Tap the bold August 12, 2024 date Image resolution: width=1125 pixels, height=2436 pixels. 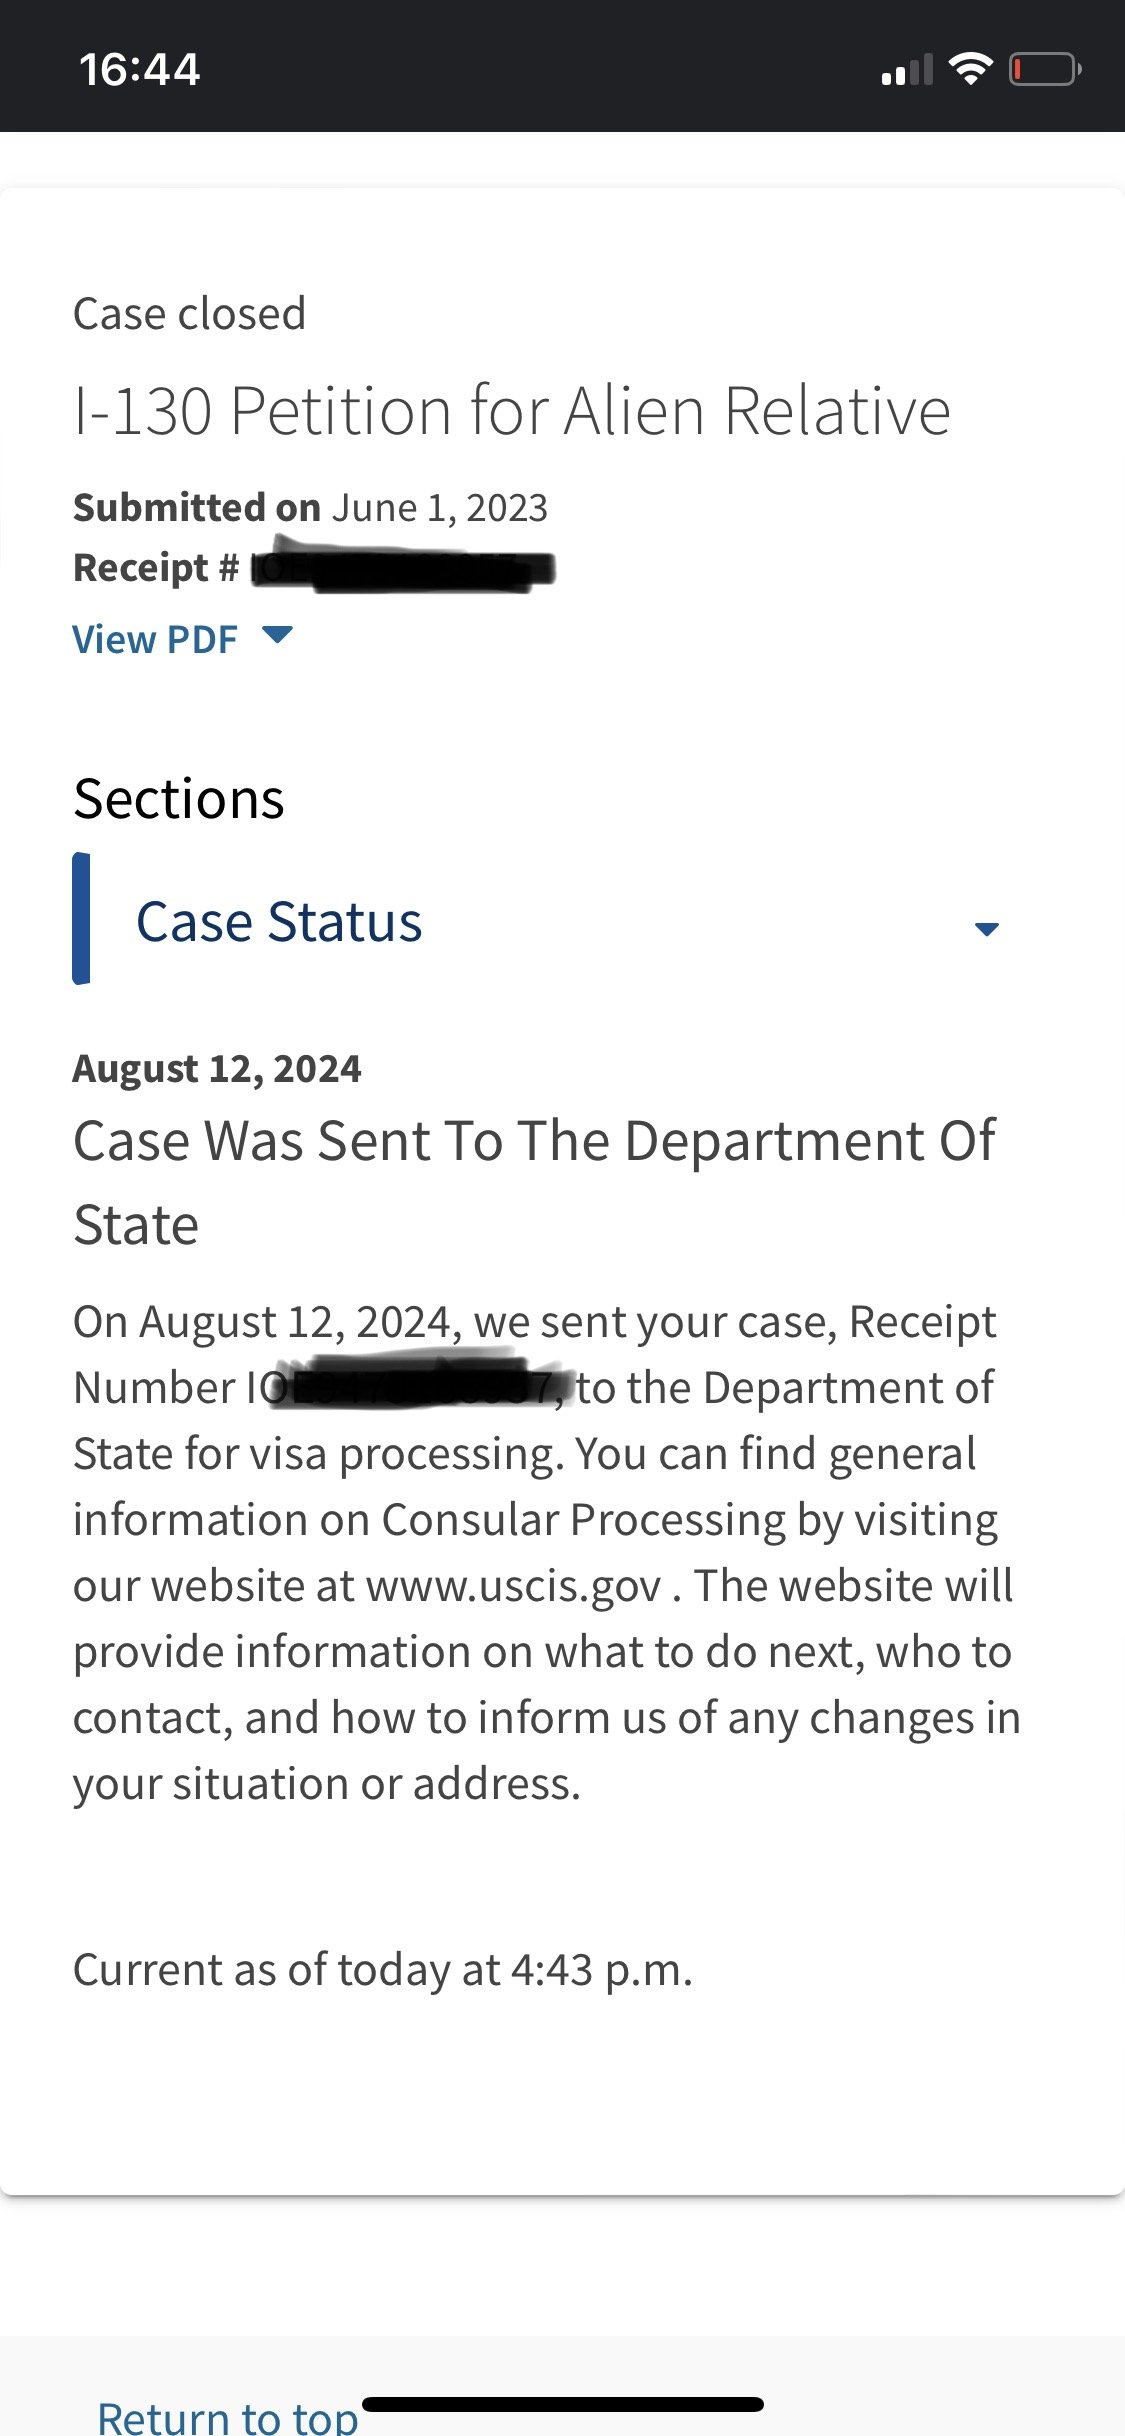[217, 1069]
